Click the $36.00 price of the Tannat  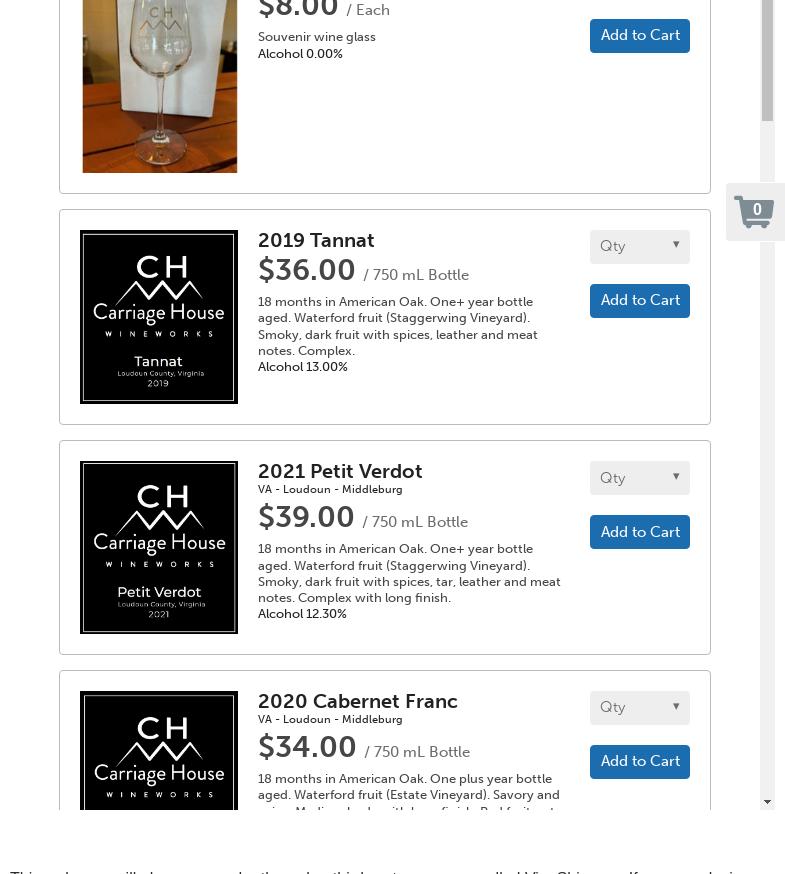(306, 270)
